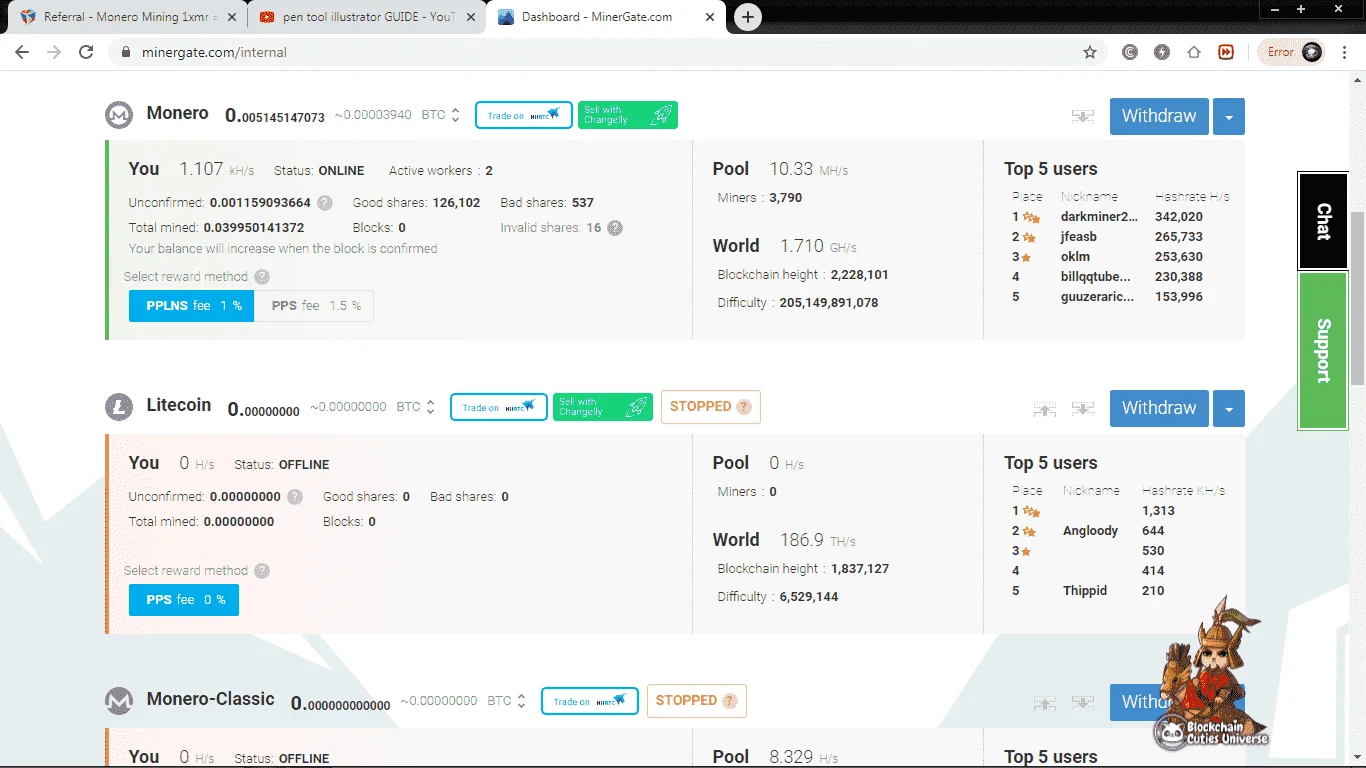Viewport: 1366px width, 768px height.
Task: Change Monero BTC currency selector
Action: pos(441,115)
